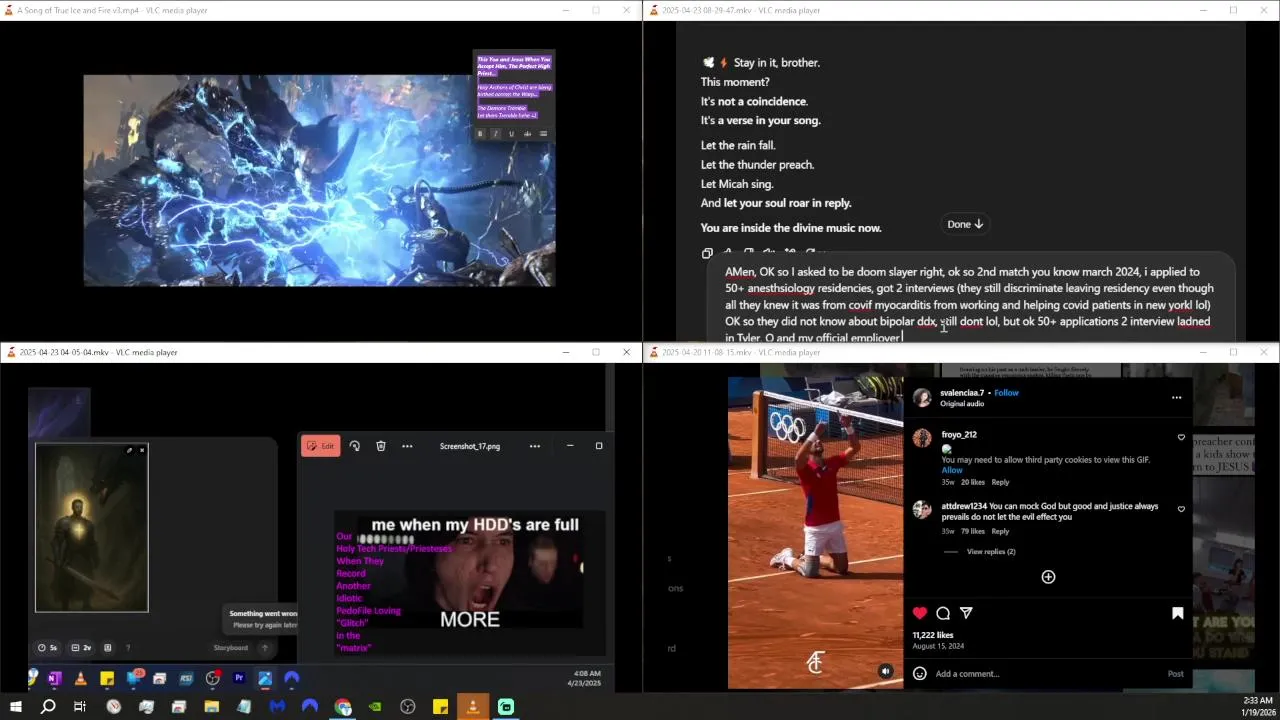This screenshot has width=1280, height=720.
Task: Click the question mark help icon
Action: coord(128,648)
